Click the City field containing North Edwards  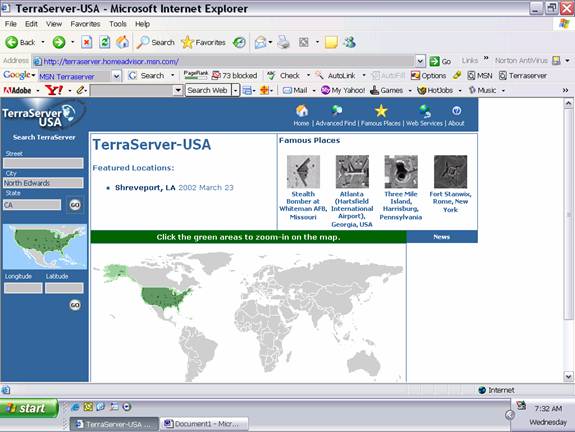click(x=43, y=183)
